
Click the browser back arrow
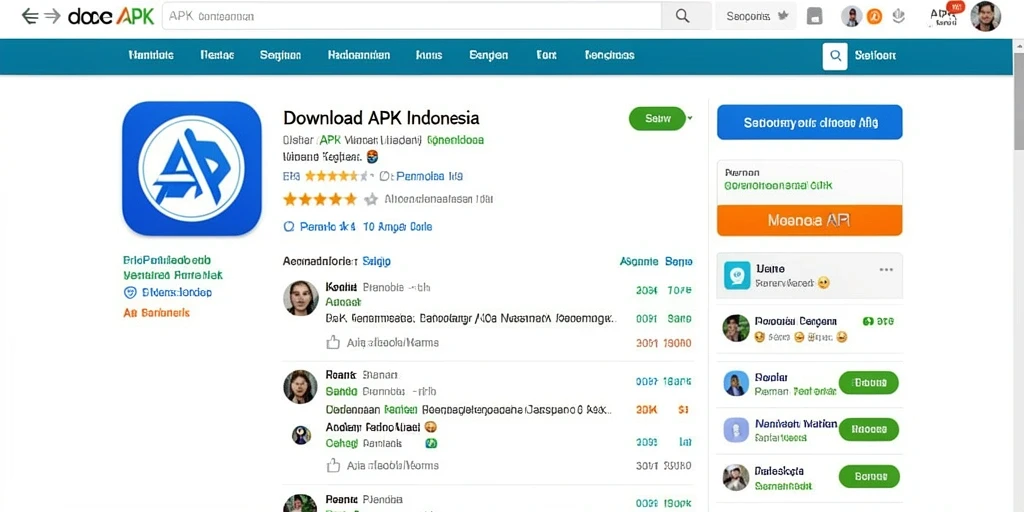(29, 16)
